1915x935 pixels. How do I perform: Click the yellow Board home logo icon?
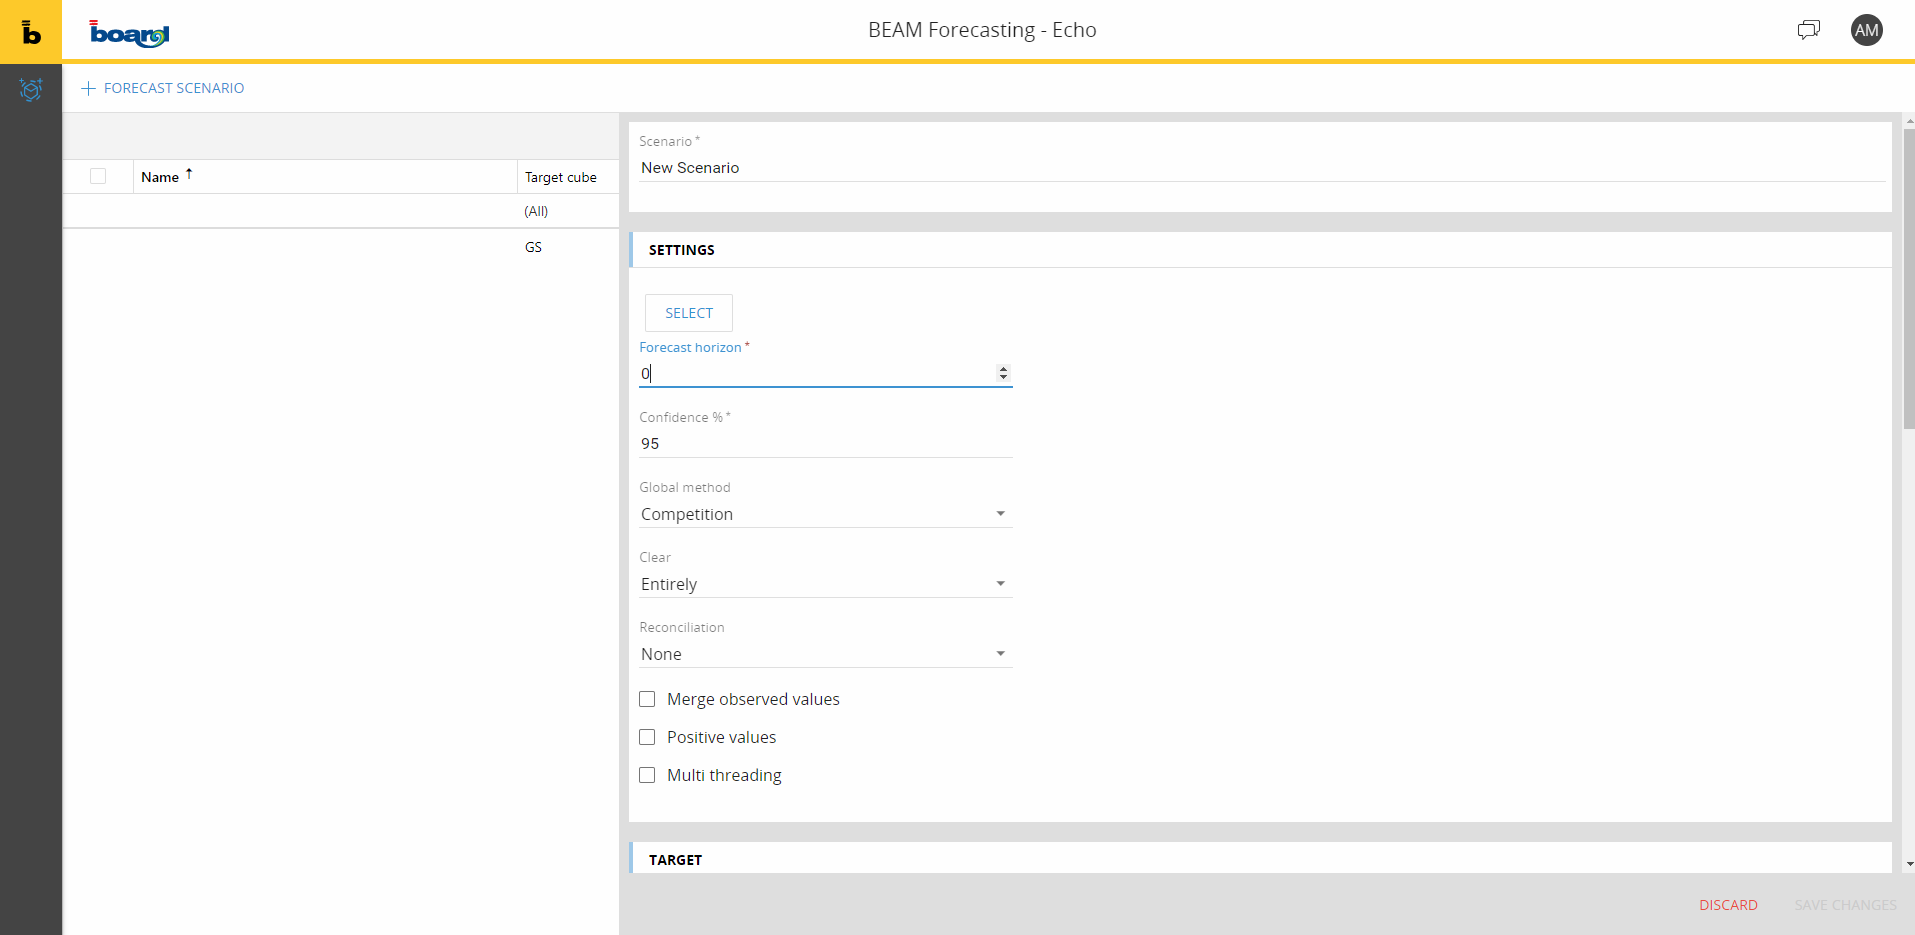click(31, 31)
